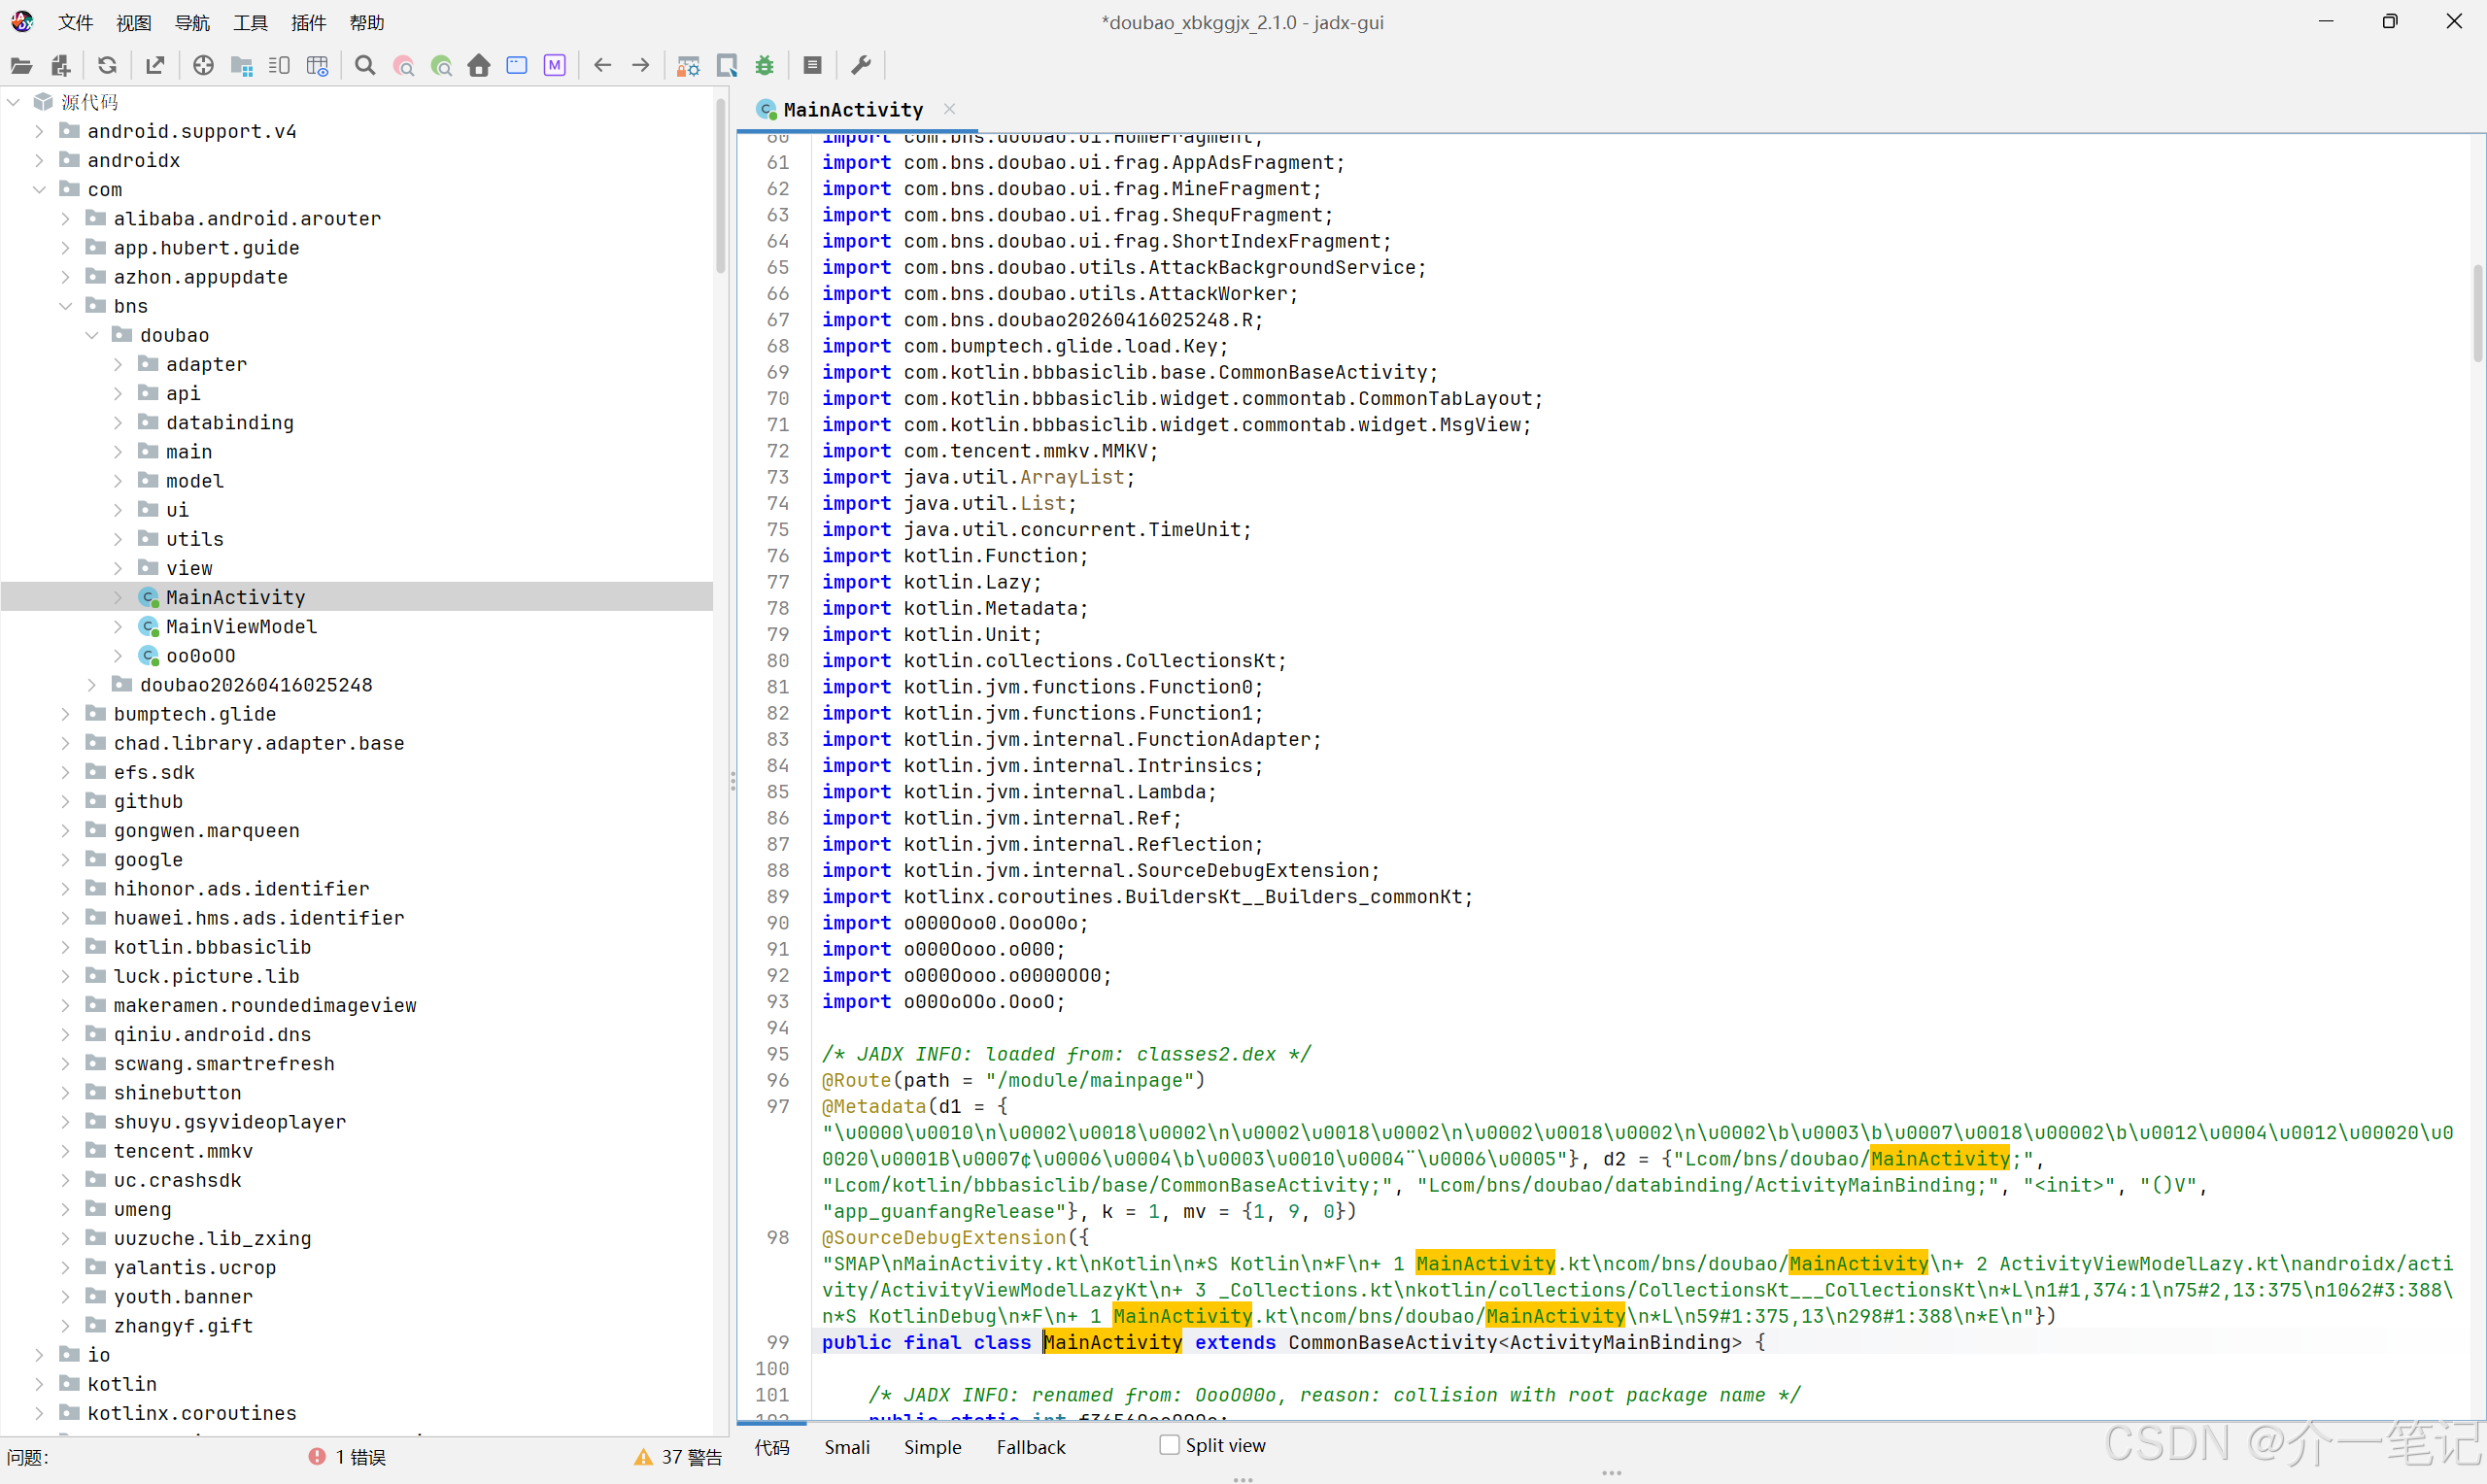2487x1484 pixels.
Task: Open preferences with the wrench icon
Action: tap(861, 66)
